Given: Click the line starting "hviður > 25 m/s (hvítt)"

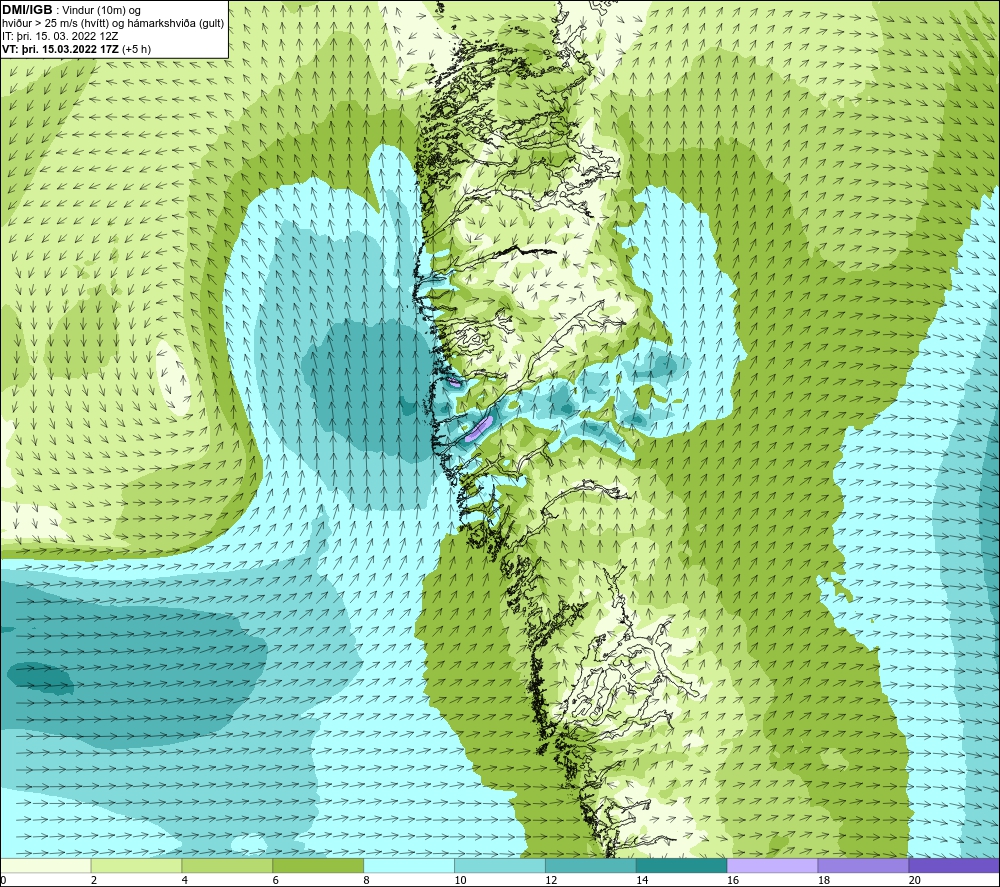Looking at the screenshot, I should [x=114, y=23].
